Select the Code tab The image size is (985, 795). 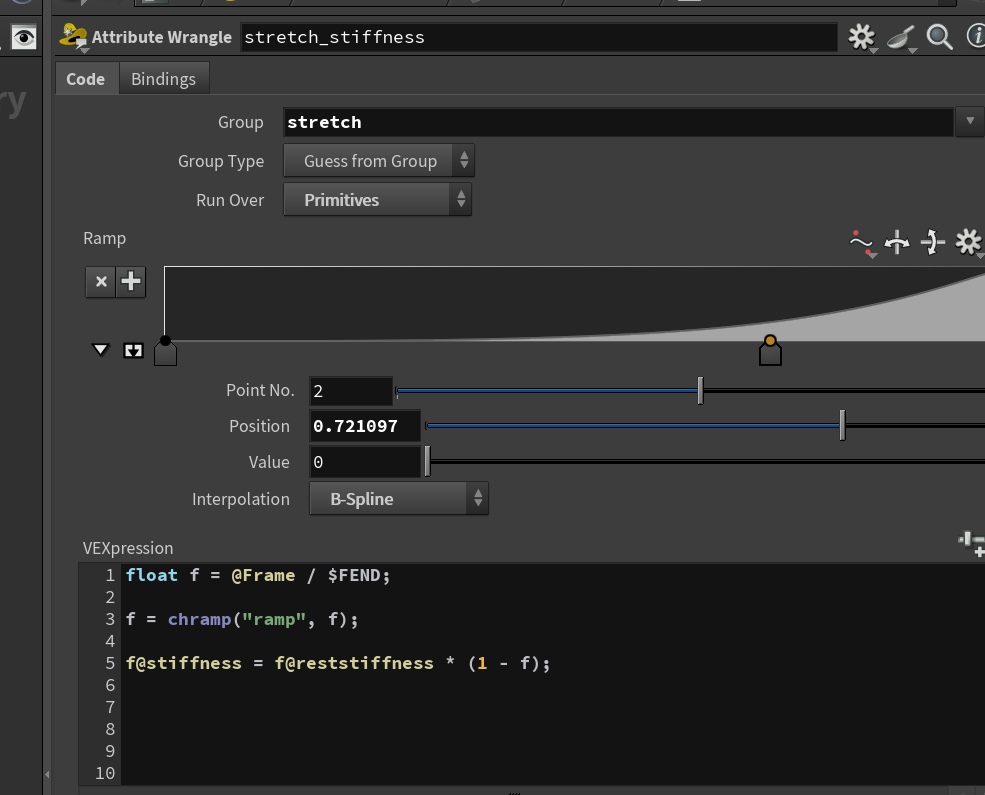(85, 79)
